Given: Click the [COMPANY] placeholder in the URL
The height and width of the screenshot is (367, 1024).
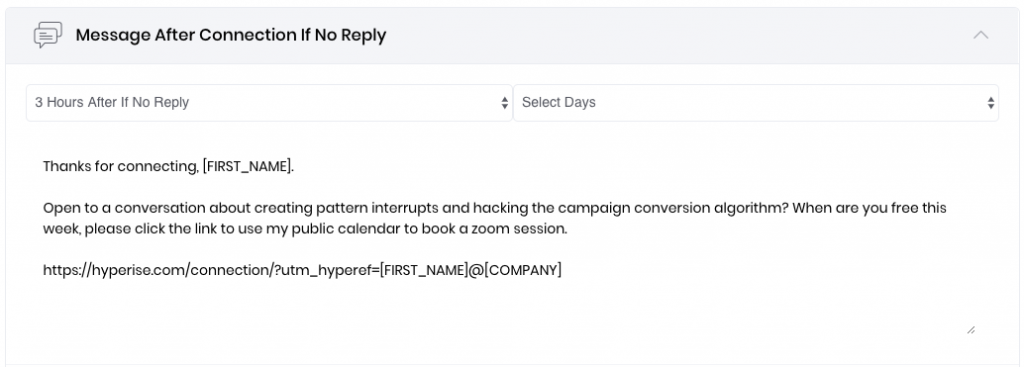Looking at the screenshot, I should point(523,270).
